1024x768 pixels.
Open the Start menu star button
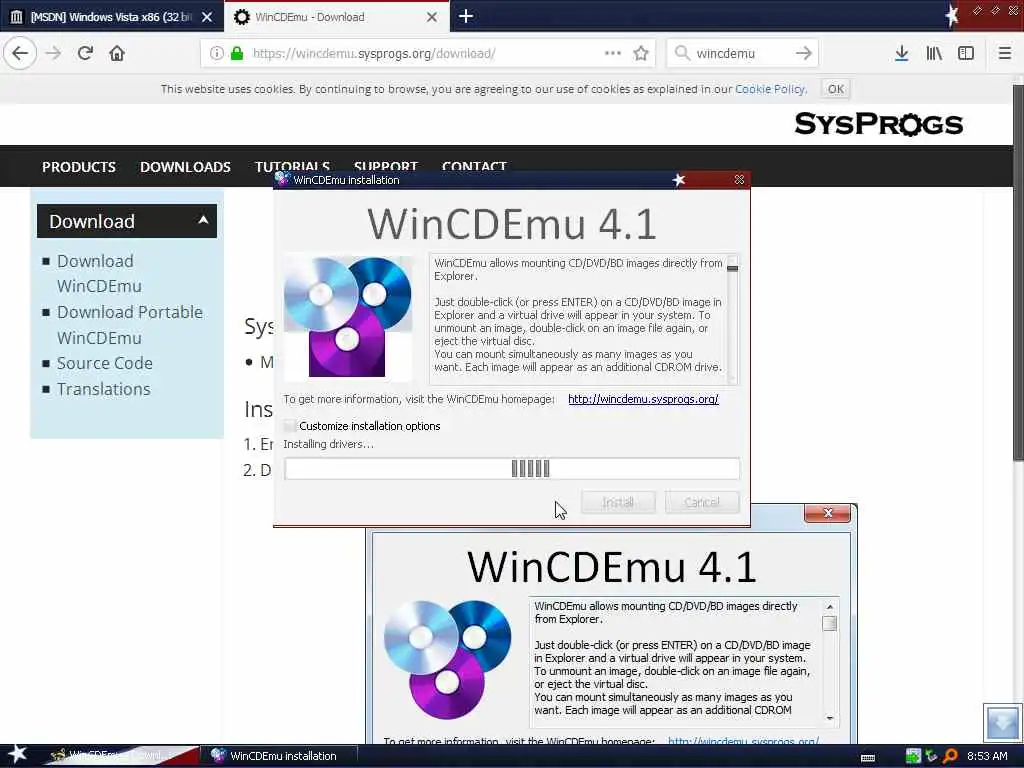[17, 755]
